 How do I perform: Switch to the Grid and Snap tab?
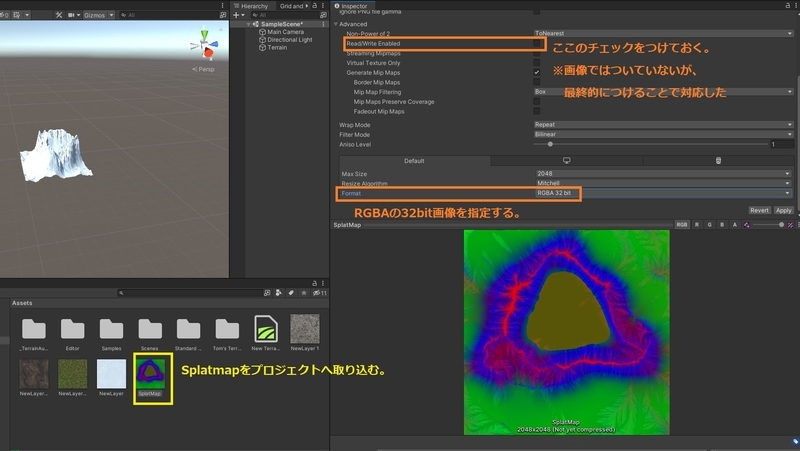point(293,6)
